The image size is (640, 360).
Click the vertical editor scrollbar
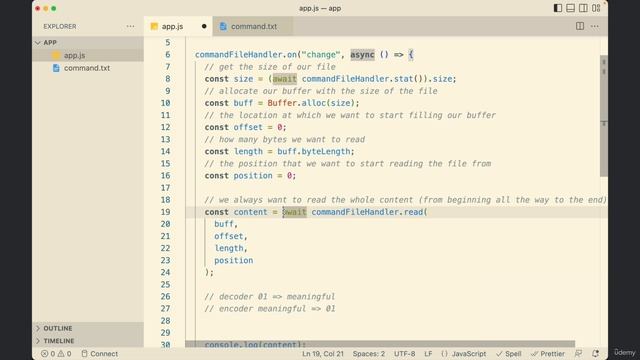coord(604,116)
